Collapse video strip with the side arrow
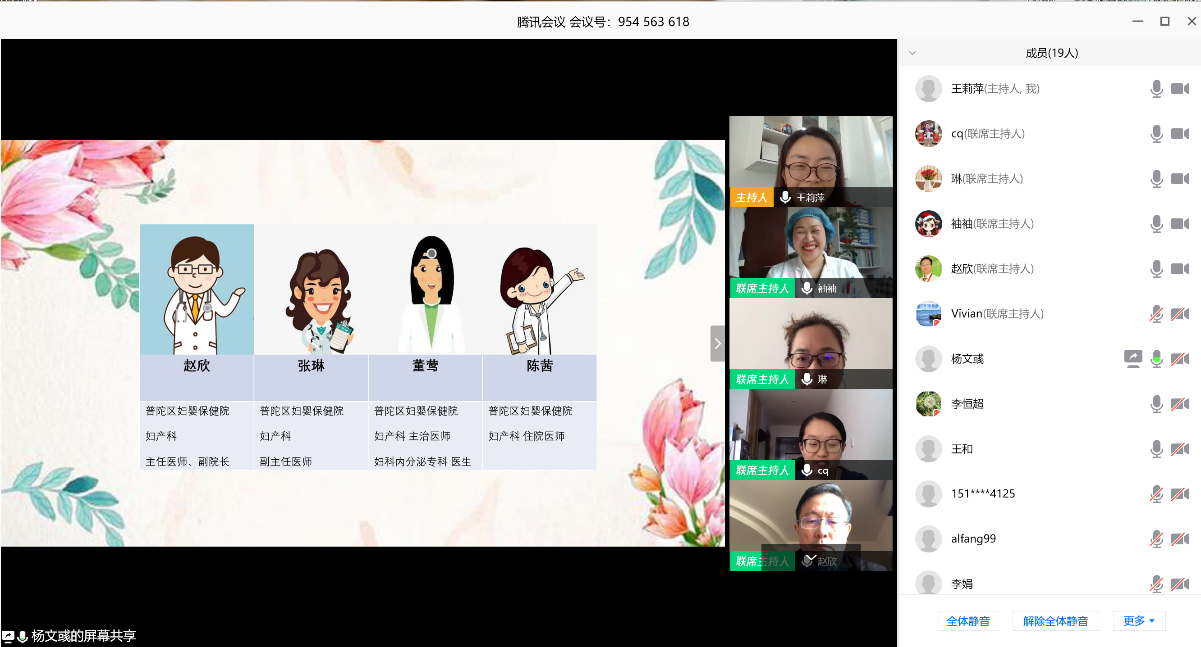The height and width of the screenshot is (647, 1201). [x=717, y=343]
